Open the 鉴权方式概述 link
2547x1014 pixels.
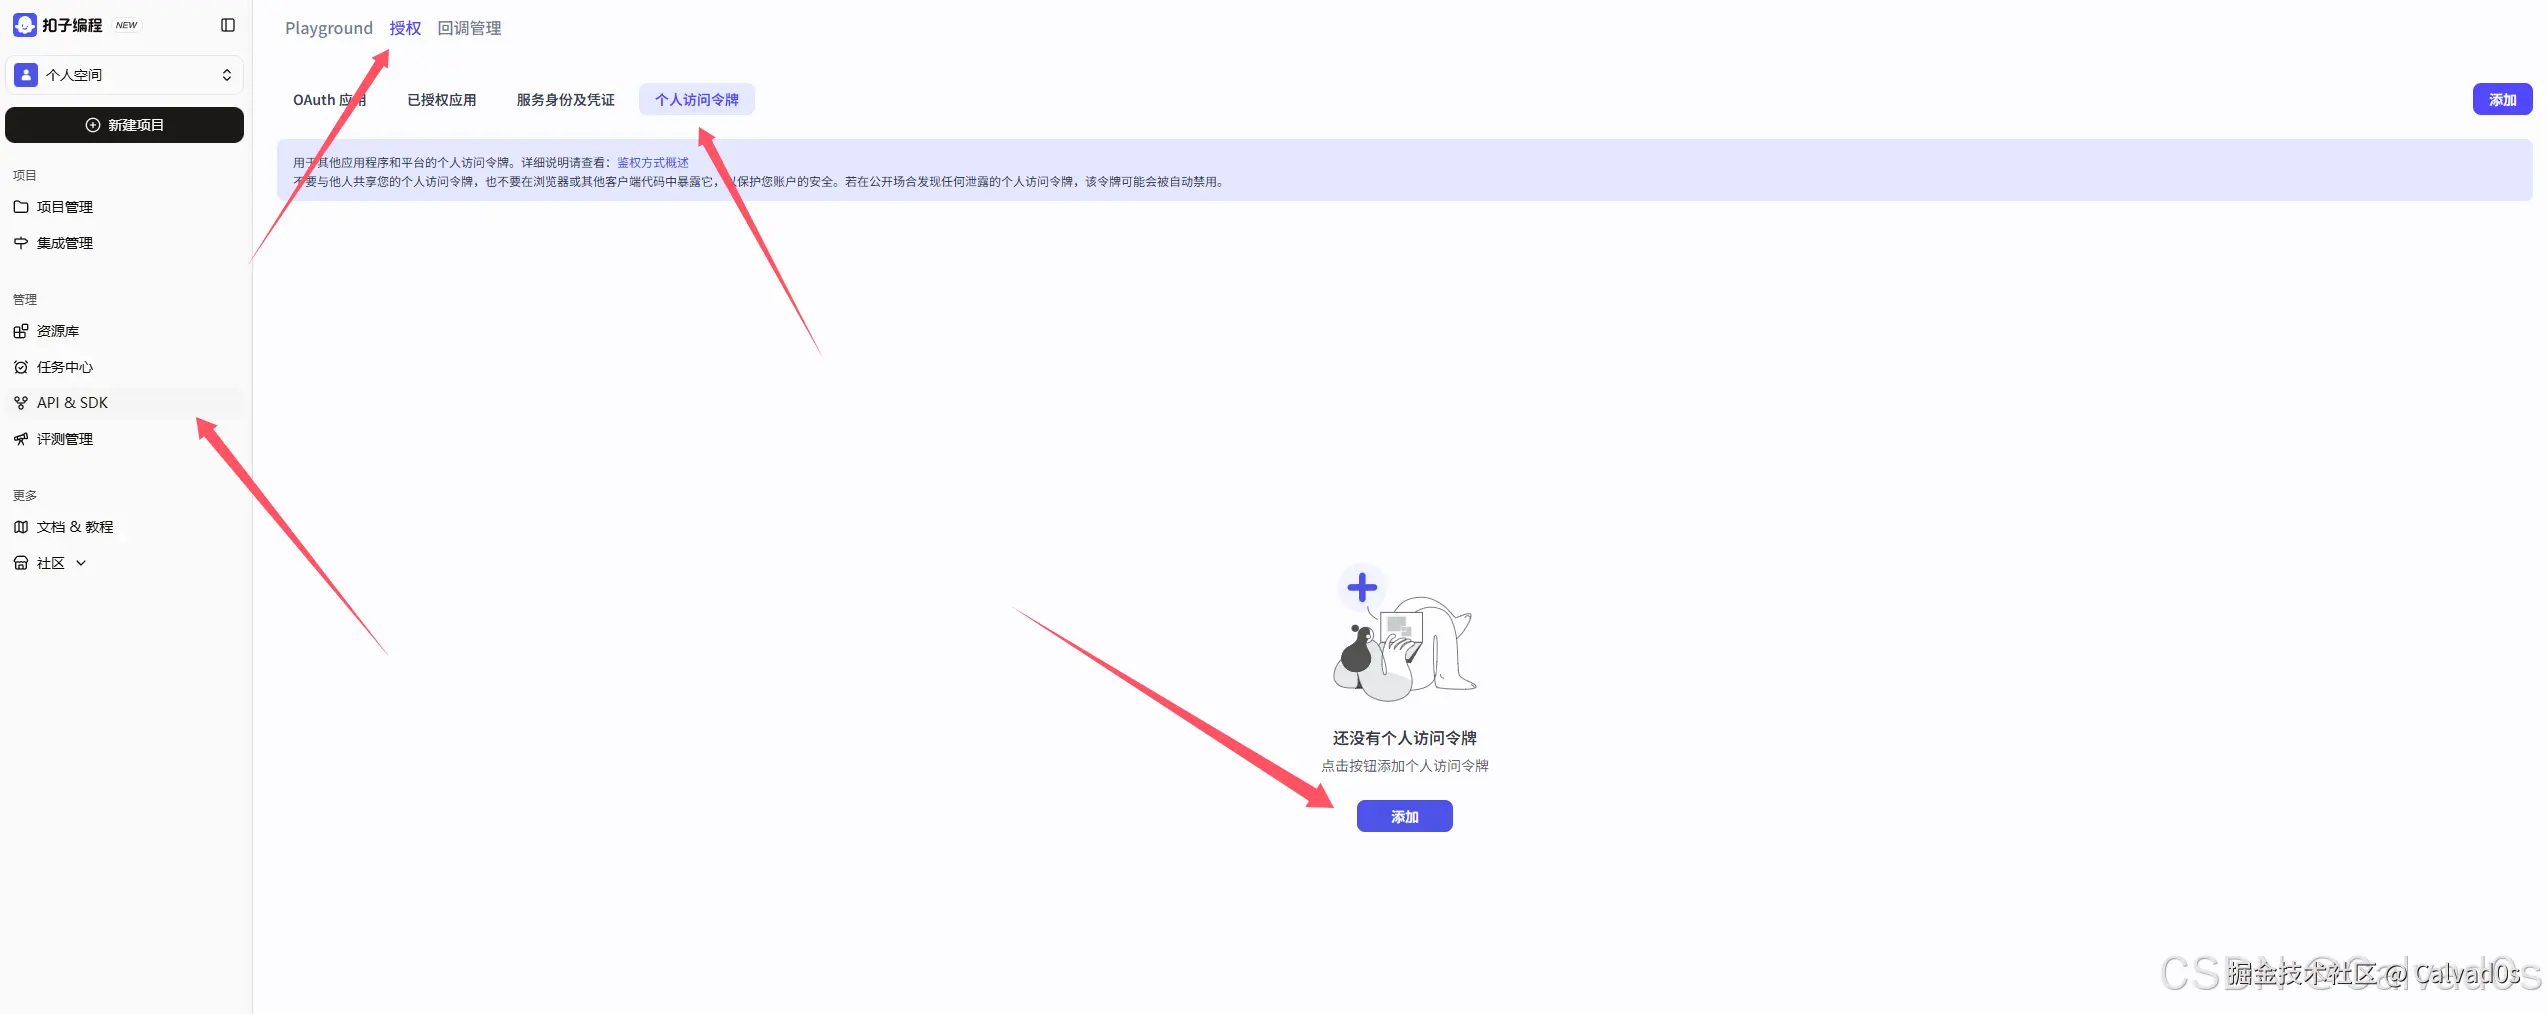tap(653, 162)
